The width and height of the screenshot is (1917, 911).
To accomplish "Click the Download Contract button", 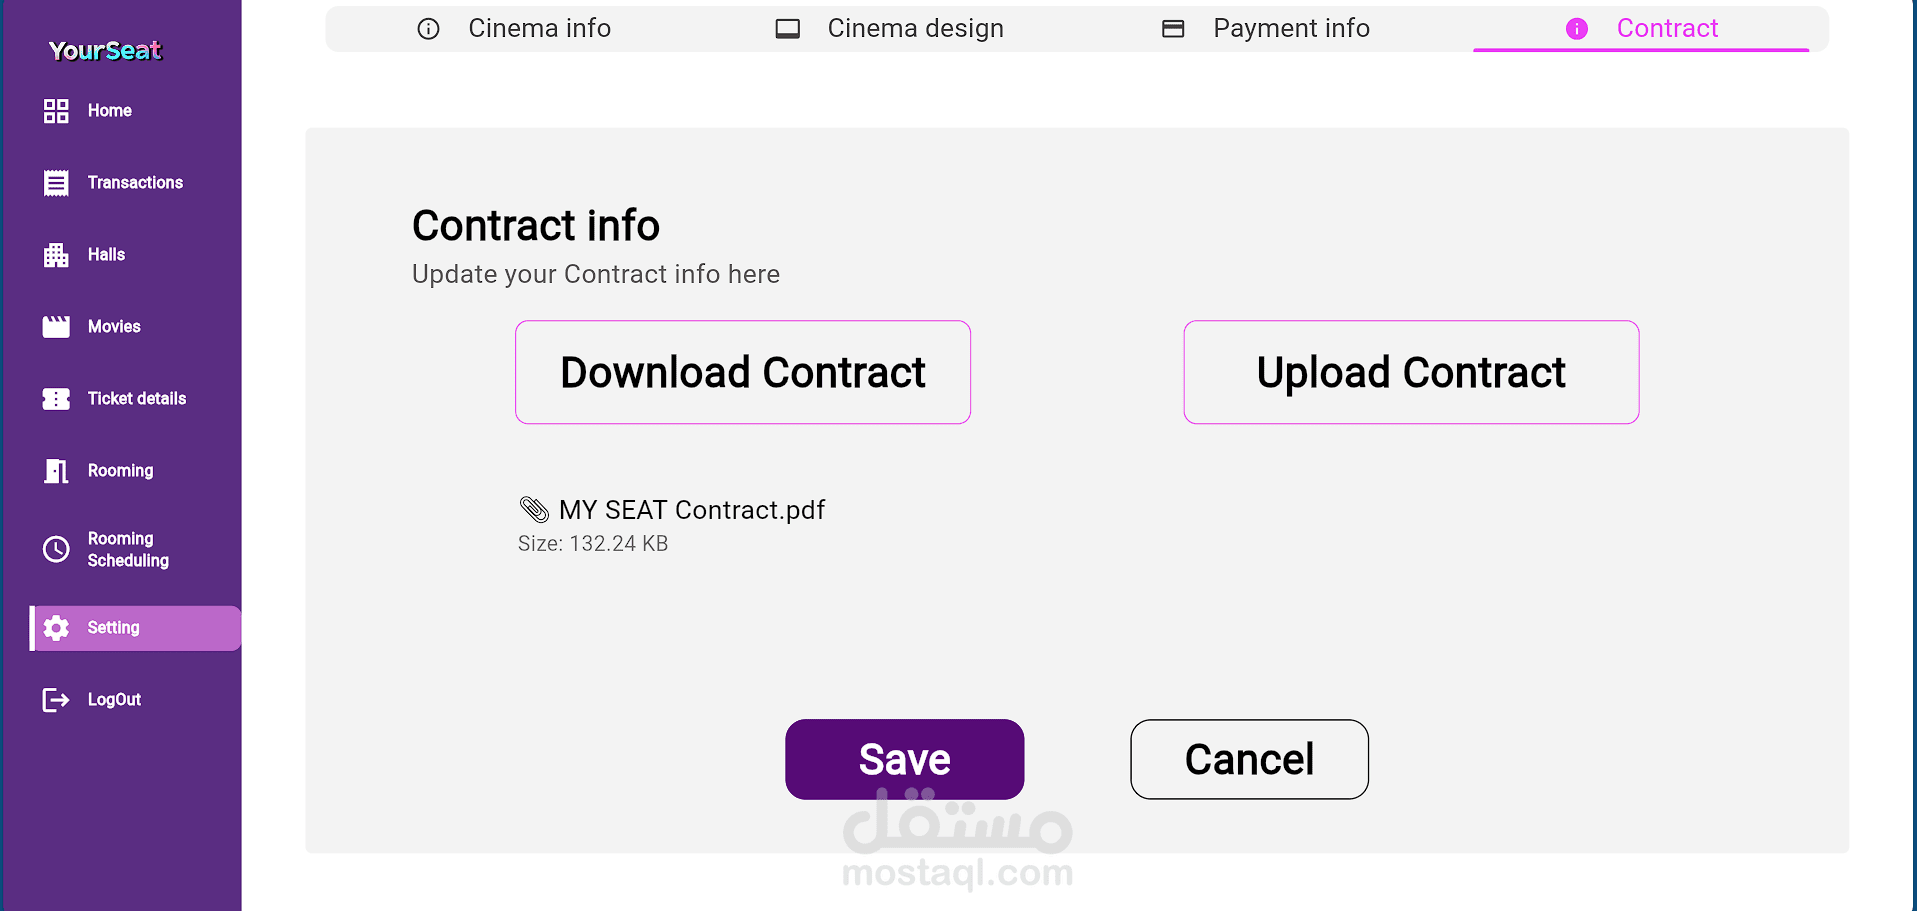I will point(743,372).
